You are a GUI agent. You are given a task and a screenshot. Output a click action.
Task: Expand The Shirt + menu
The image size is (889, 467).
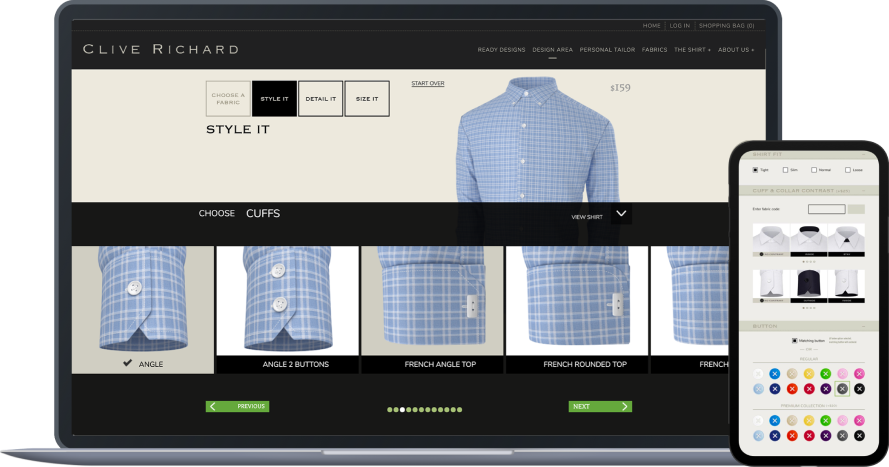[692, 49]
